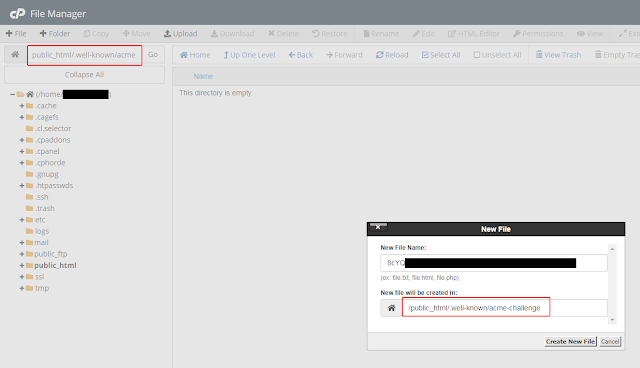This screenshot has width=640, height=368.
Task: Click the Restore toolbar button
Action: click(329, 33)
